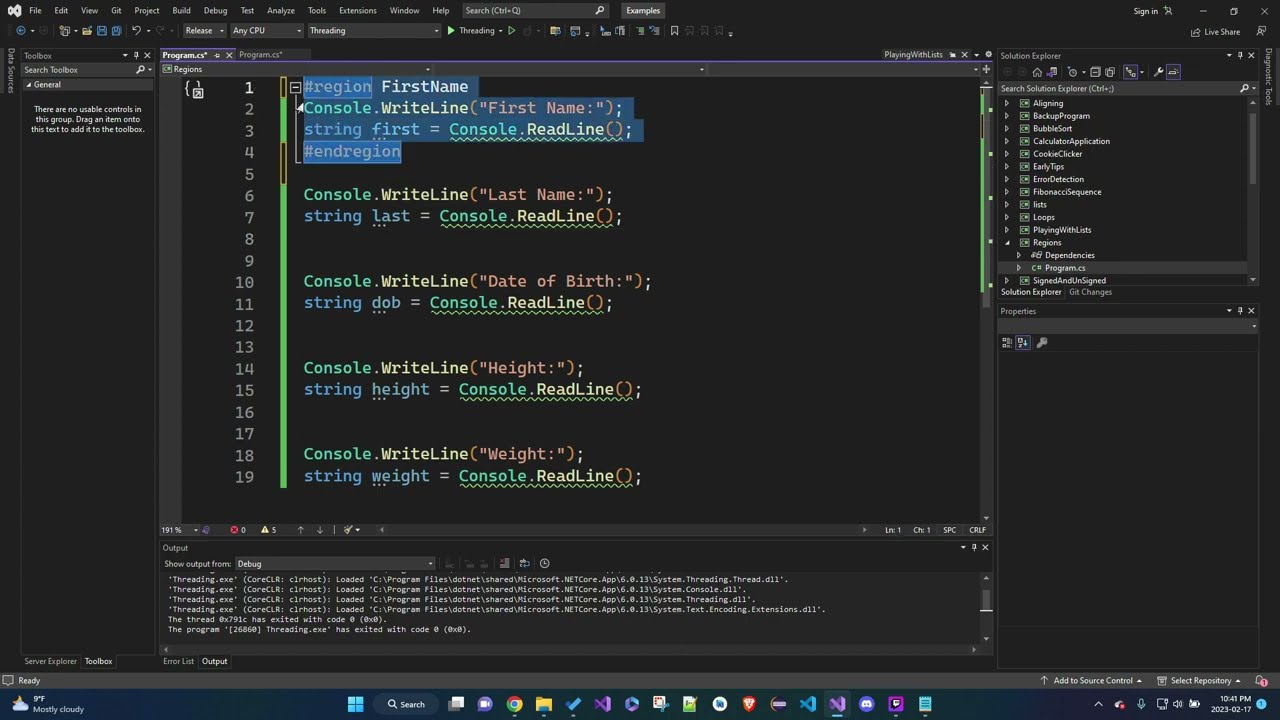This screenshot has width=1280, height=720.
Task: Click the Solution Explorer vertical scrollbar
Action: tap(1254, 150)
